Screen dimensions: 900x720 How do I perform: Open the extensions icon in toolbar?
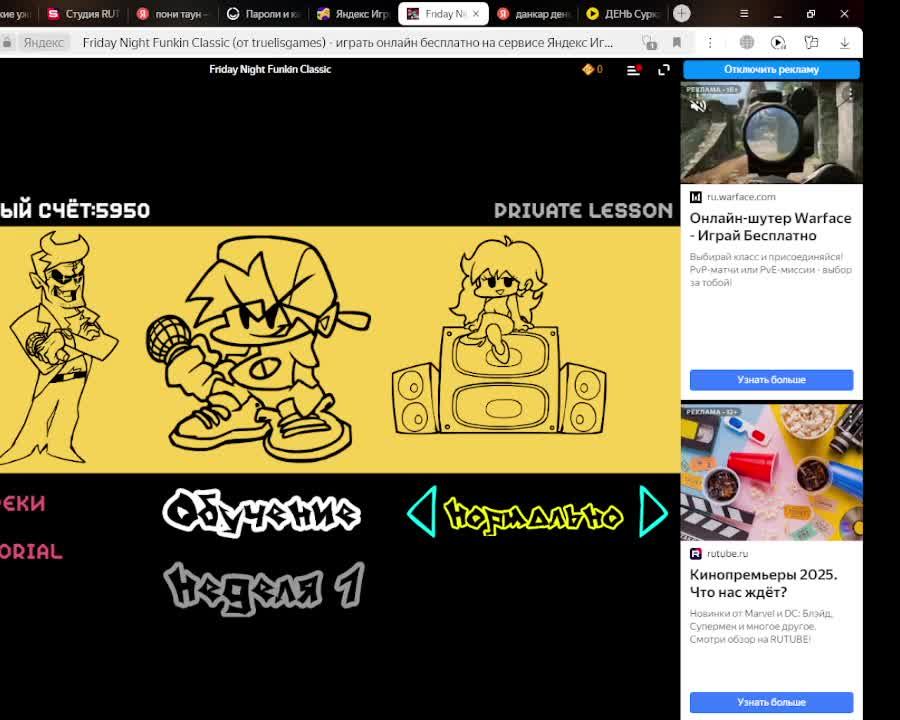[x=811, y=42]
